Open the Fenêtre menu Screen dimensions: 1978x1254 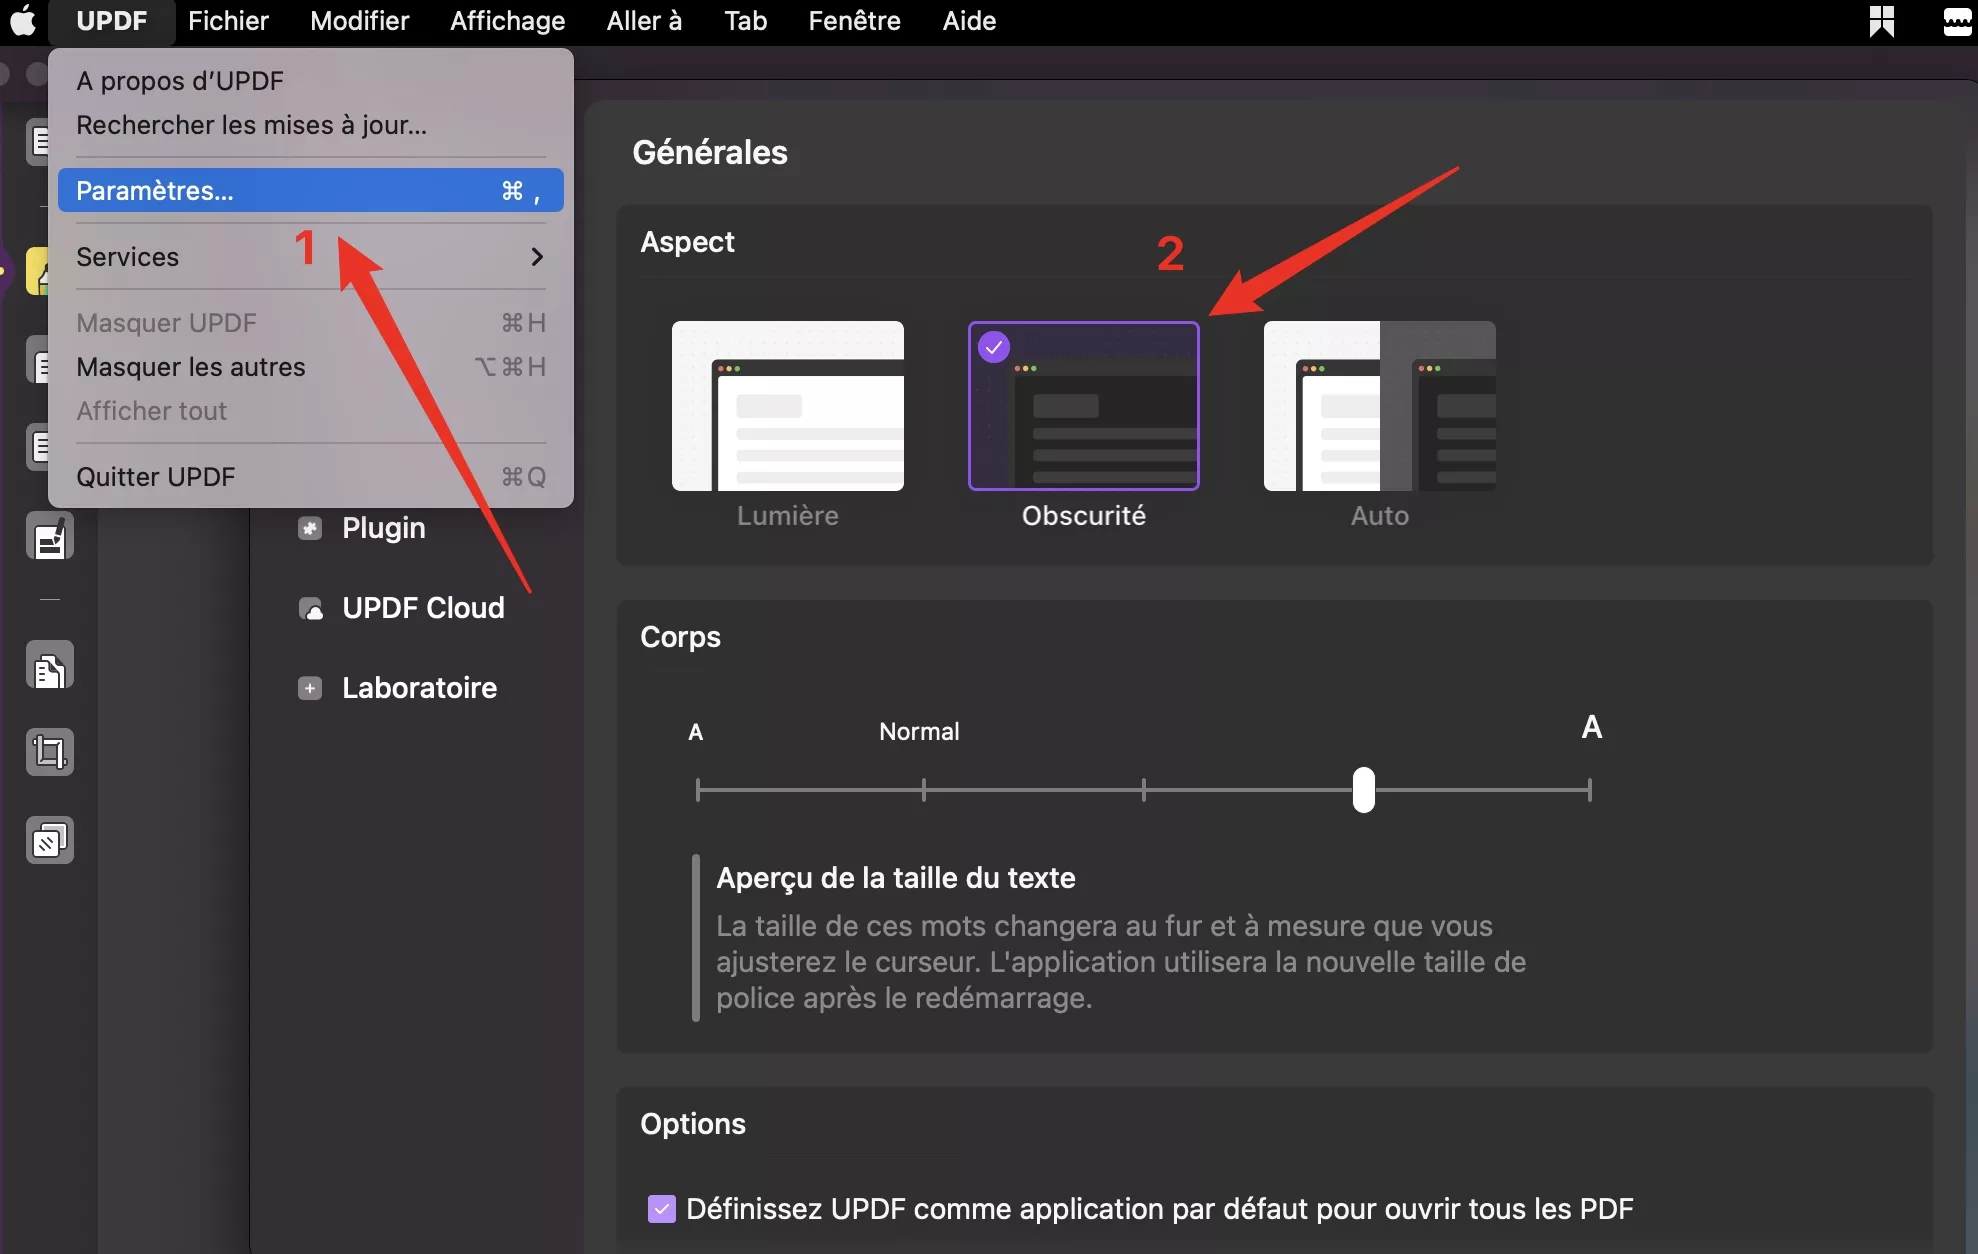(x=854, y=21)
